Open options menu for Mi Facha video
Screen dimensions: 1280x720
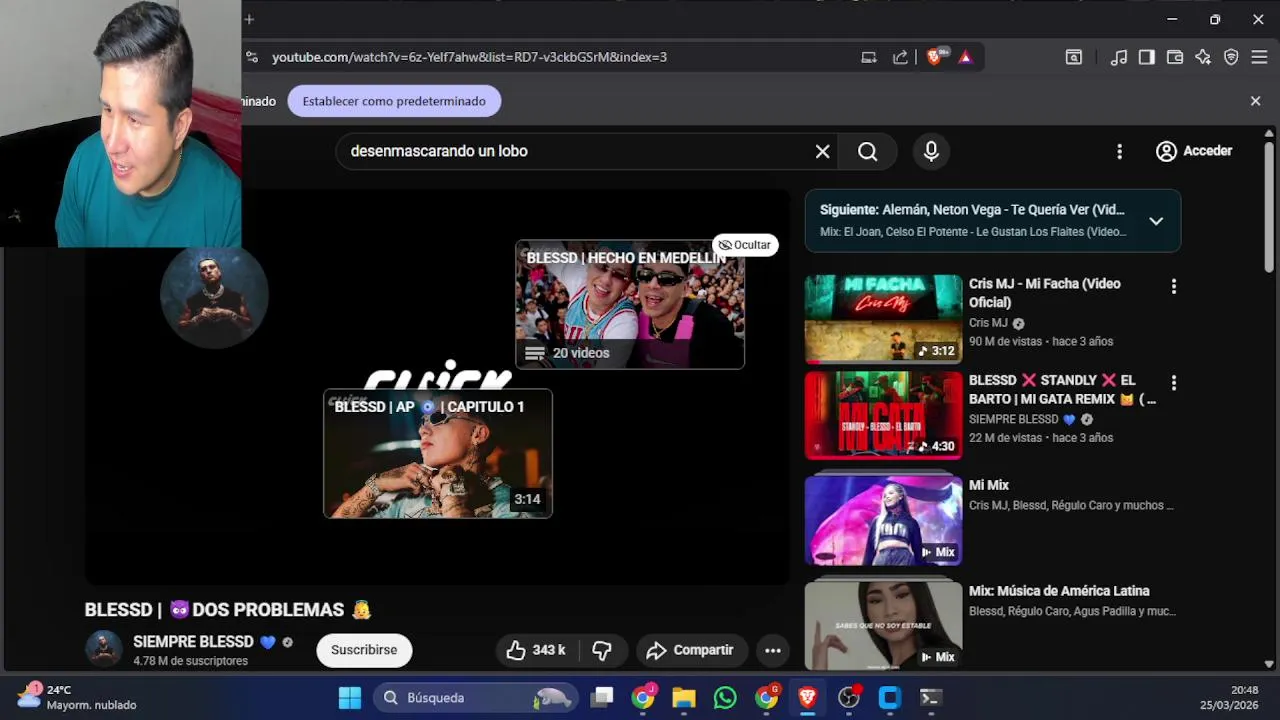pyautogui.click(x=1173, y=286)
